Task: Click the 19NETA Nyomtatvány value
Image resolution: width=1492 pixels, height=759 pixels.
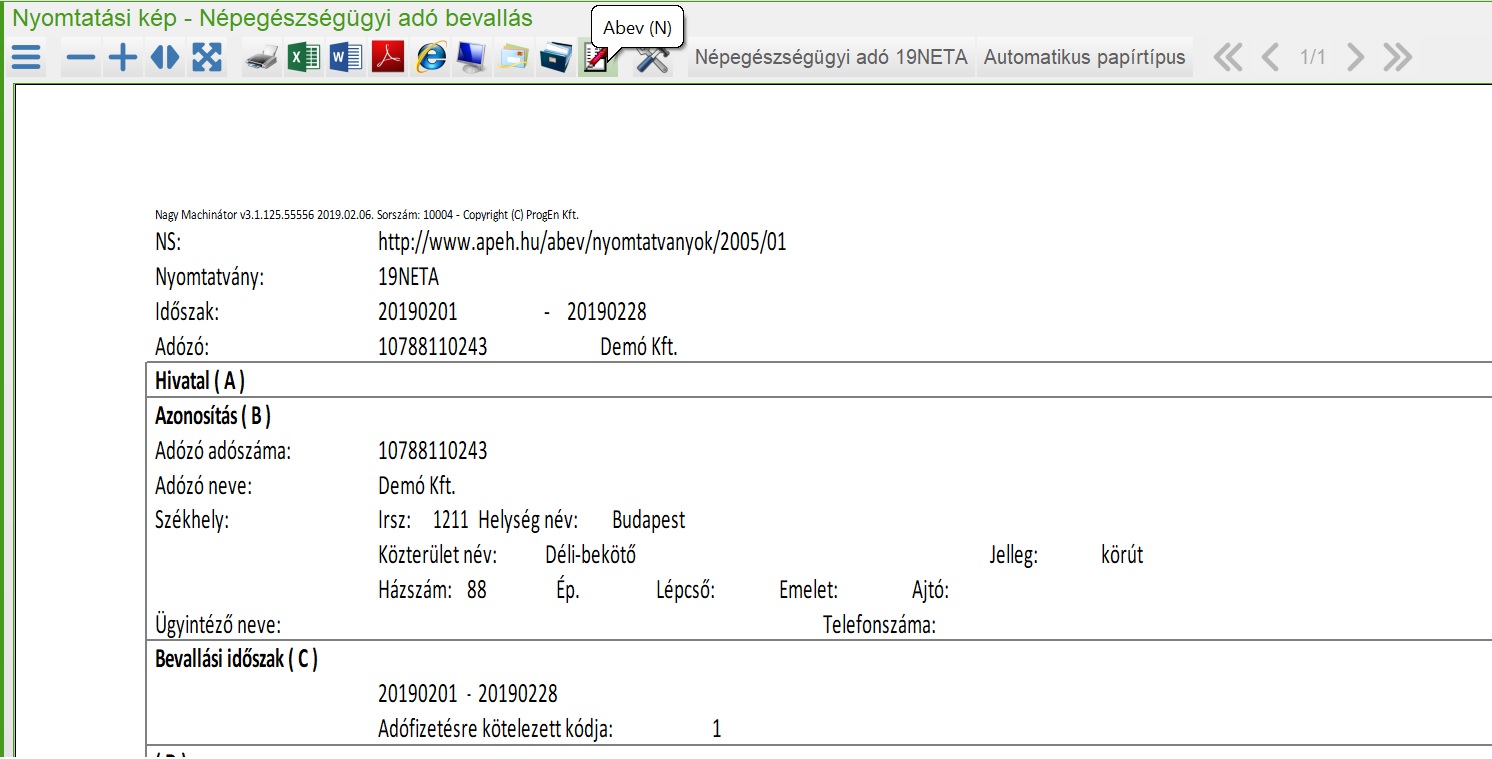Action: (408, 277)
